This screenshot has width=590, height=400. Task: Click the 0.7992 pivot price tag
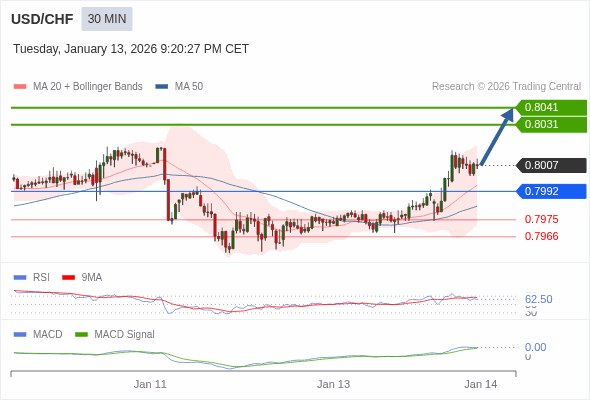coord(551,191)
